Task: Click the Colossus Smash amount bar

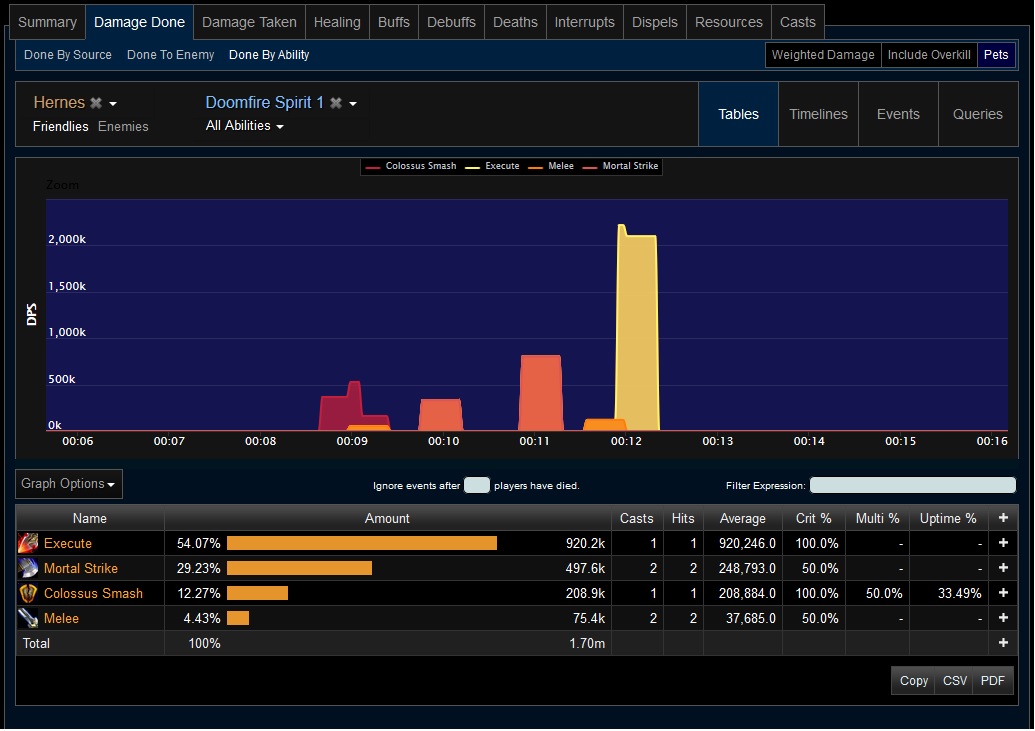Action: pyautogui.click(x=257, y=593)
